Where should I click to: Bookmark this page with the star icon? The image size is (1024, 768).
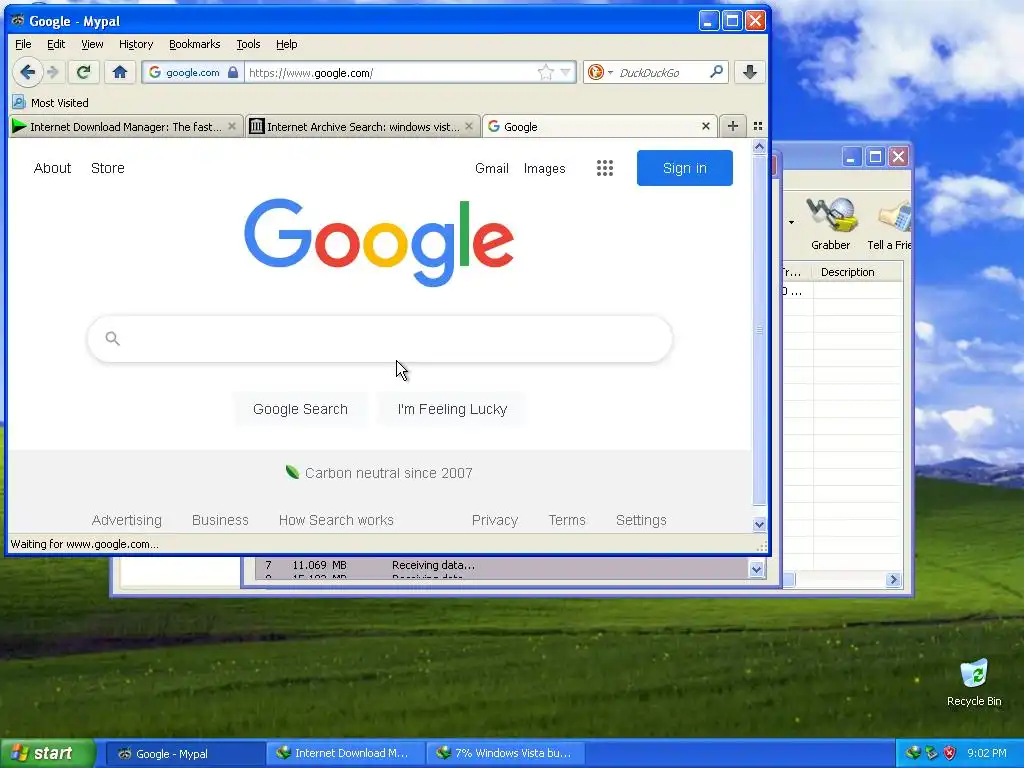click(545, 72)
